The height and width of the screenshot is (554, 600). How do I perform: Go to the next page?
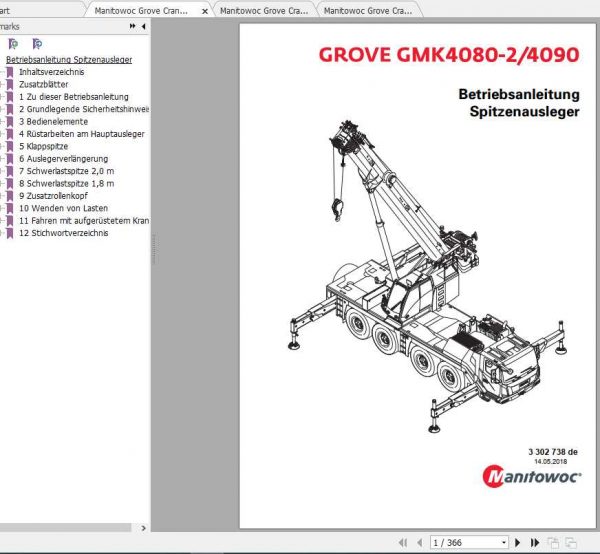[x=517, y=542]
